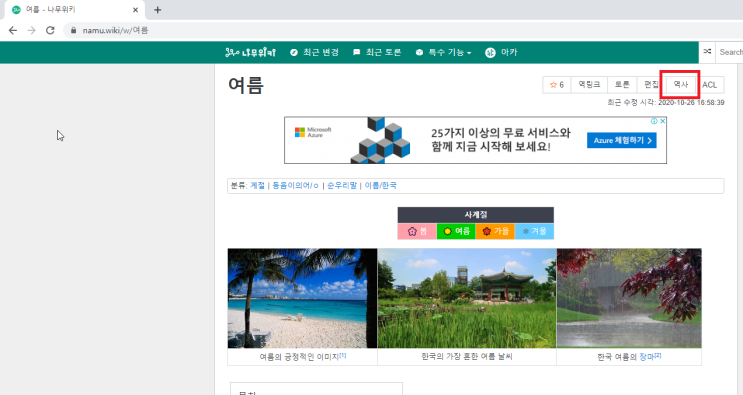Click the browser forward arrow
743x395 pixels.
(31, 30)
